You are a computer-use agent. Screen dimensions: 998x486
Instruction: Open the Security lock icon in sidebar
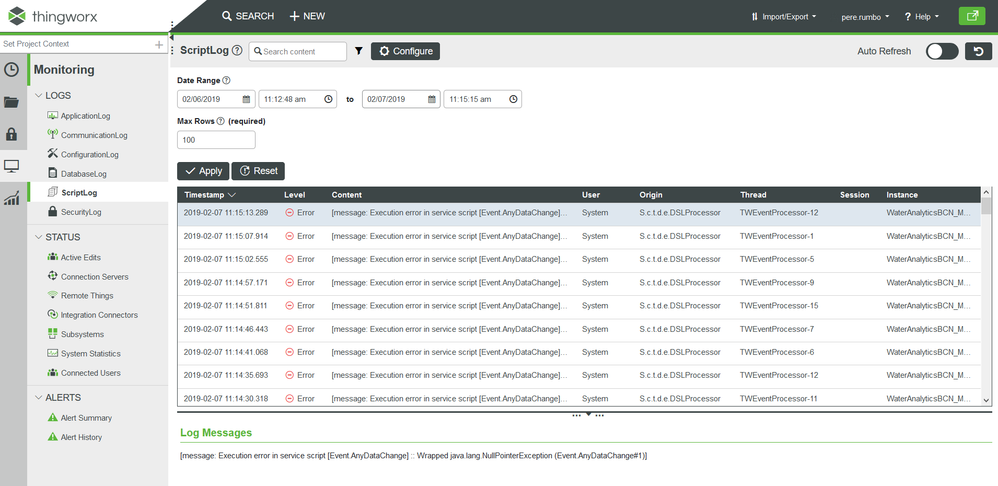(x=12, y=134)
